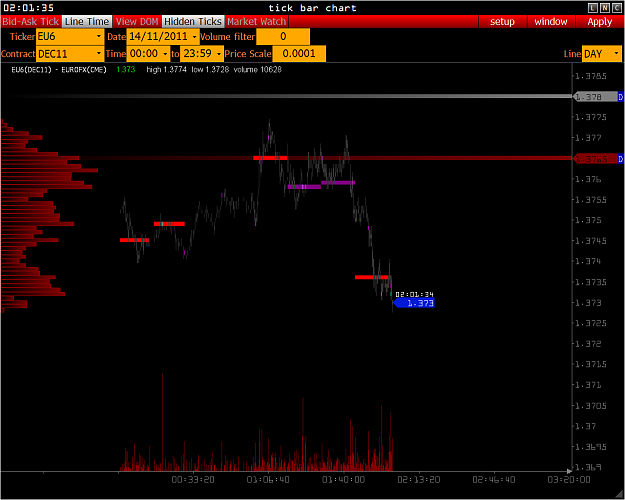Click the blue 1.373 current price tag
The height and width of the screenshot is (500, 625).
tap(414, 303)
